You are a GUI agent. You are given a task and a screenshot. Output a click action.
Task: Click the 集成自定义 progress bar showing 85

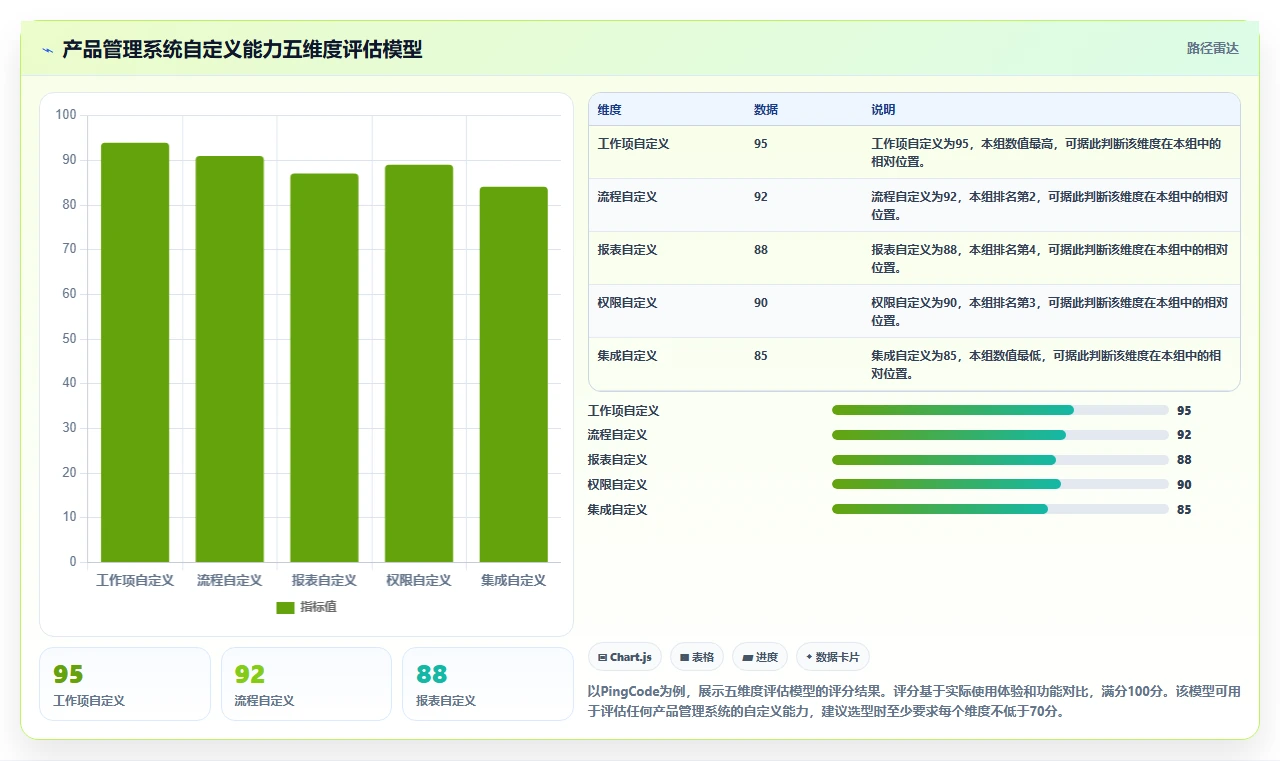[1000, 510]
